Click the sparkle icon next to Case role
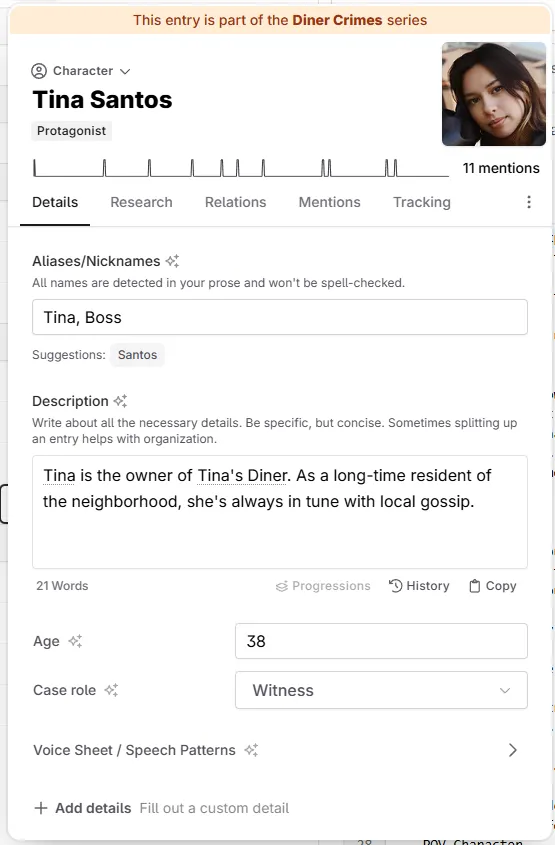This screenshot has width=555, height=845. click(112, 690)
